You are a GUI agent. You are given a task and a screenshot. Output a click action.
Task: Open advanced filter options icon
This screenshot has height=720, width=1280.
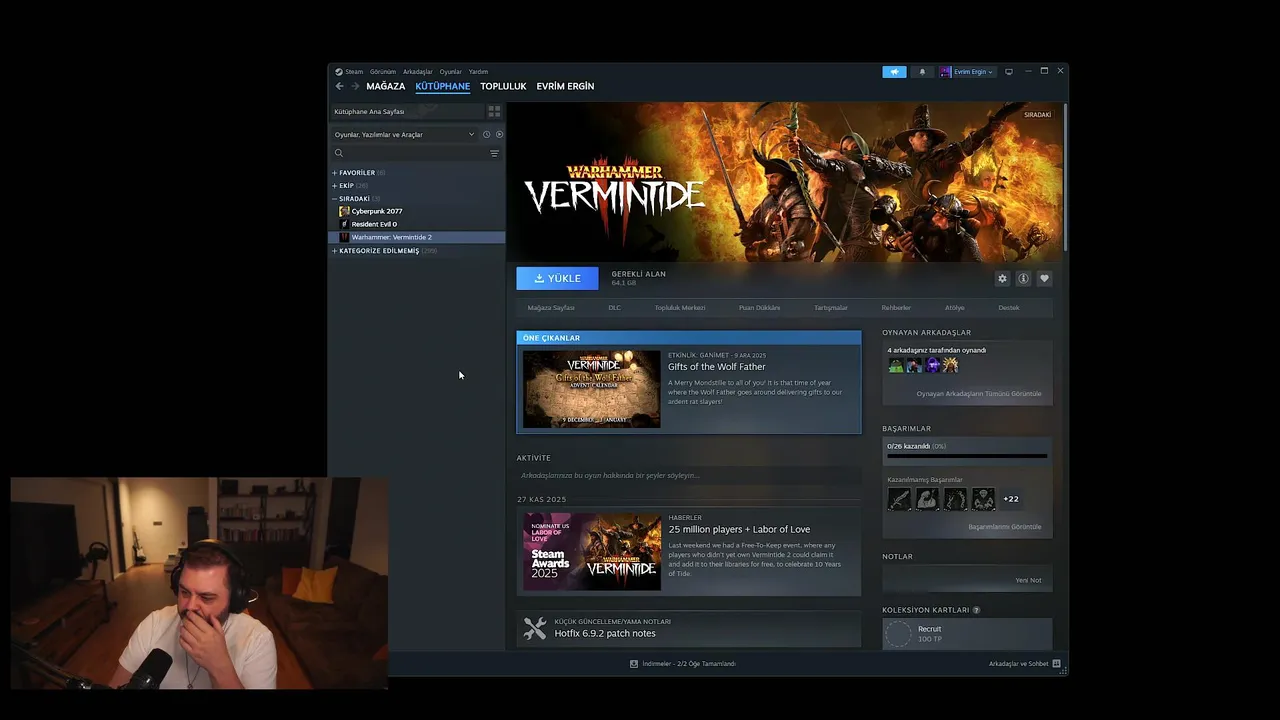point(494,153)
